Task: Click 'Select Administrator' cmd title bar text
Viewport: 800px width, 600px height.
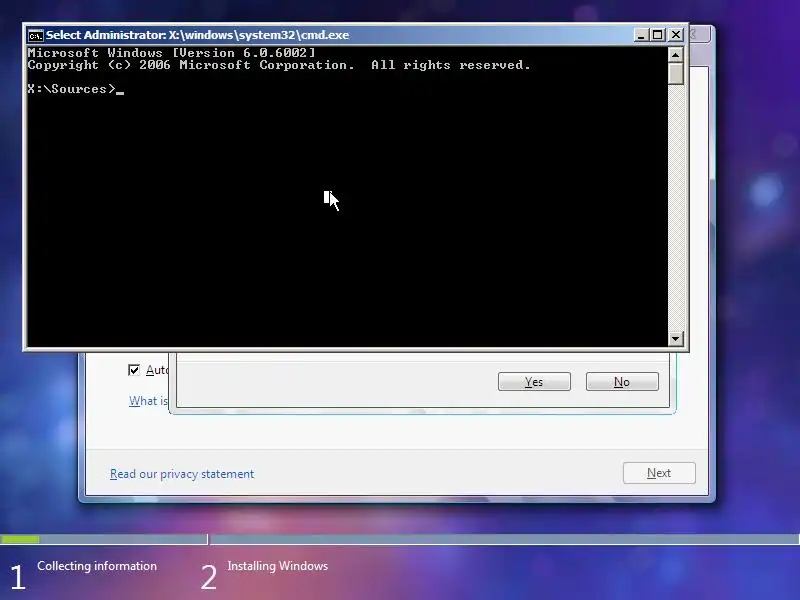Action: [197, 35]
